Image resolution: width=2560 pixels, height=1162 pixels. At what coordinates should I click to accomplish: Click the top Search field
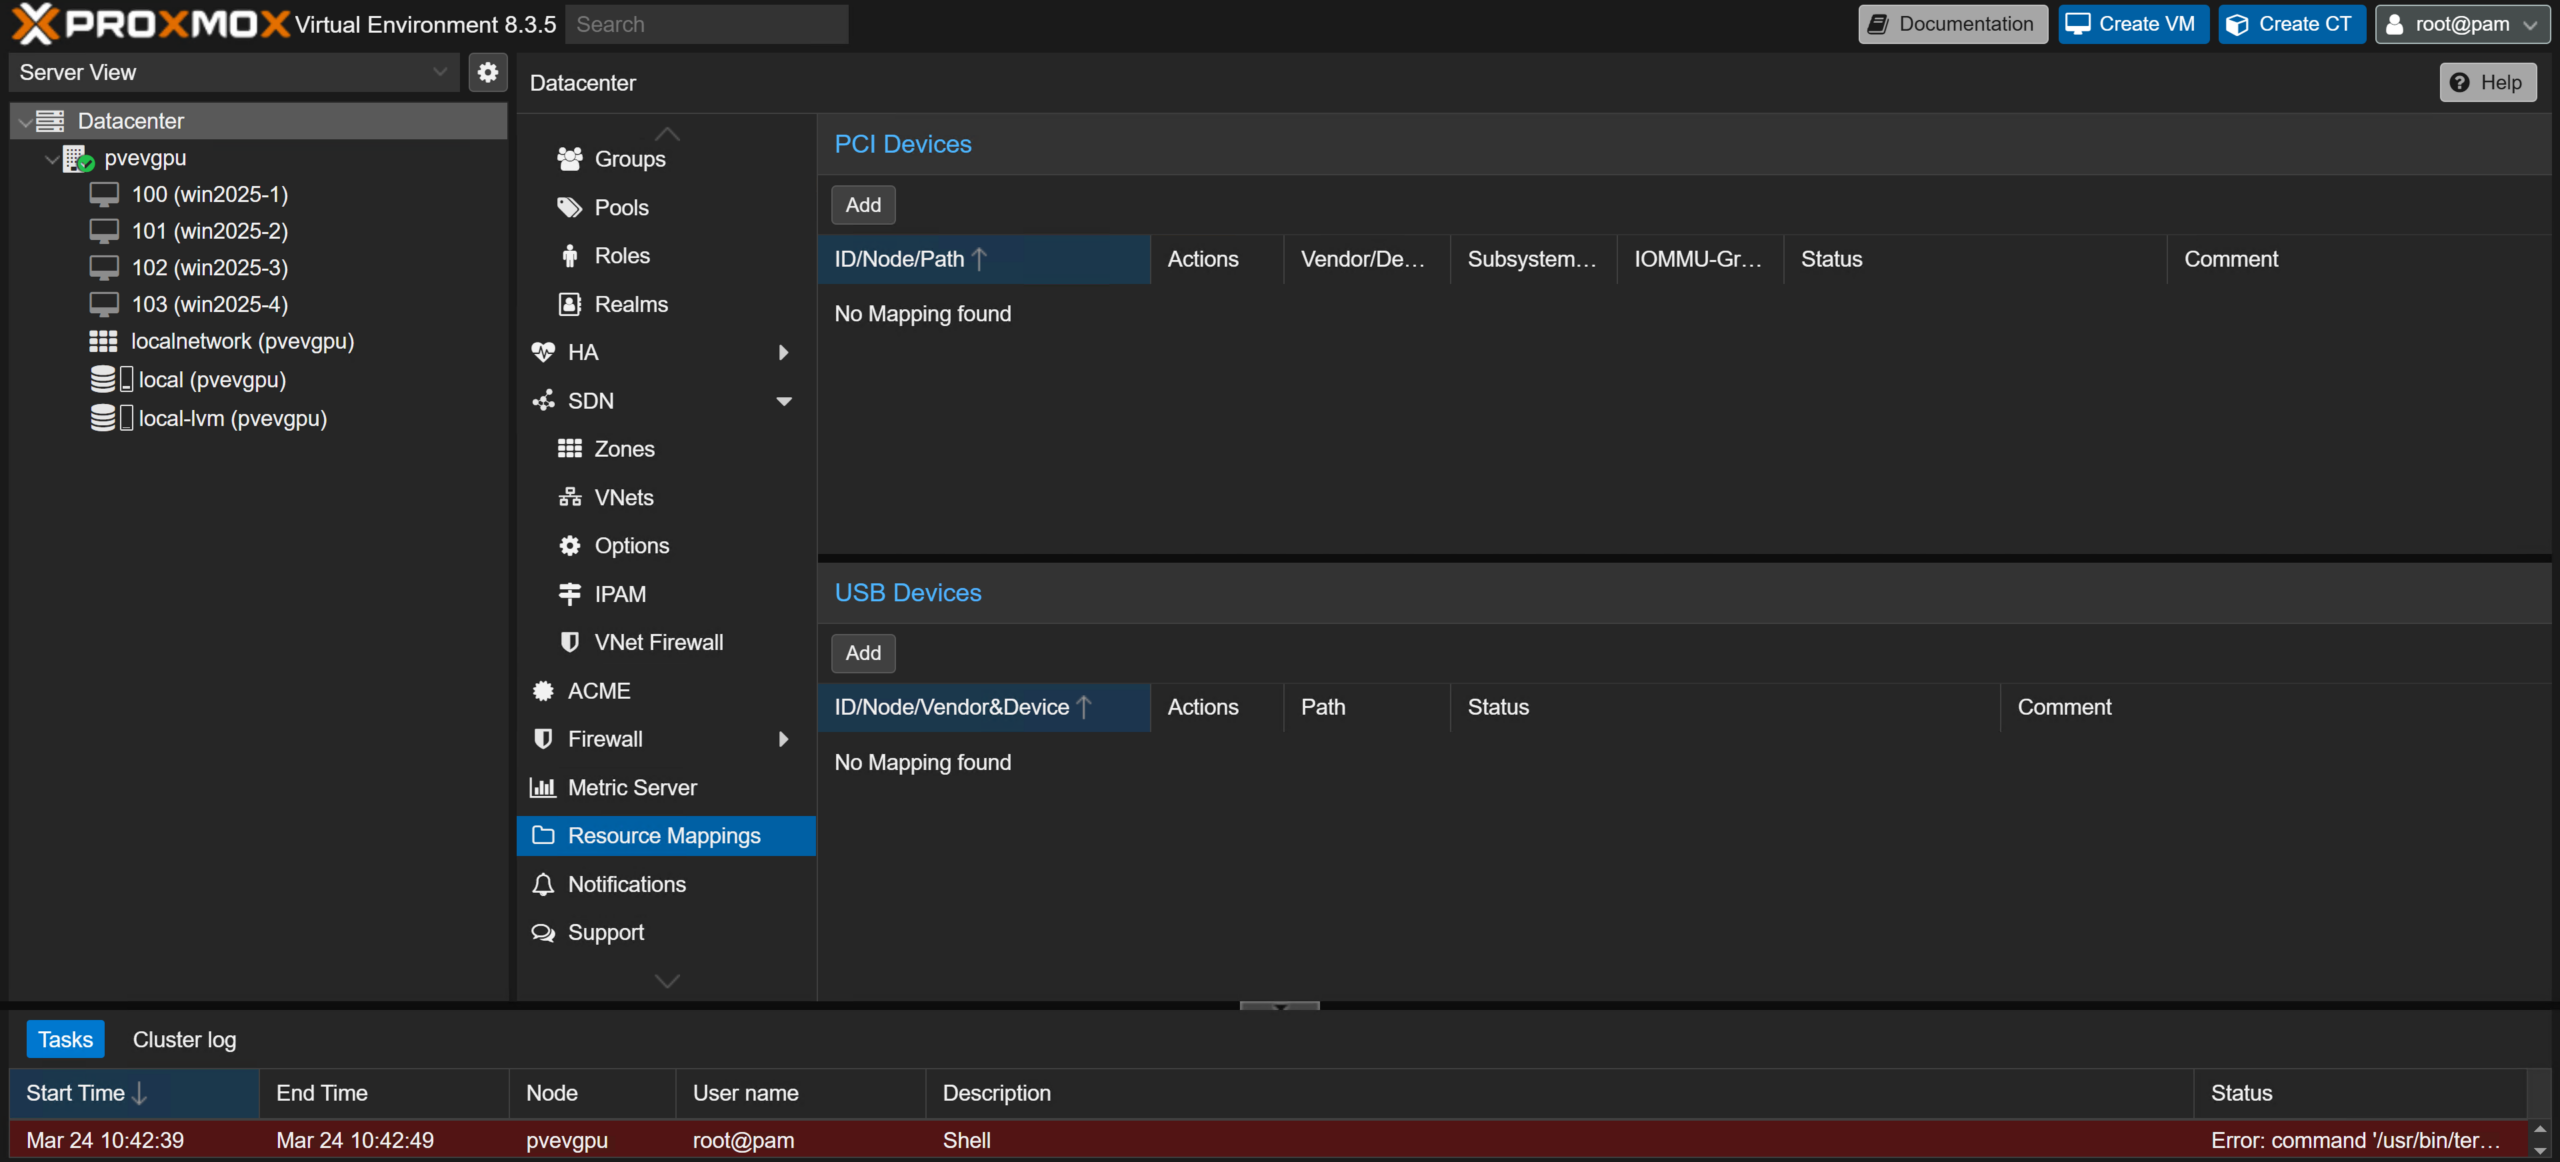[707, 24]
